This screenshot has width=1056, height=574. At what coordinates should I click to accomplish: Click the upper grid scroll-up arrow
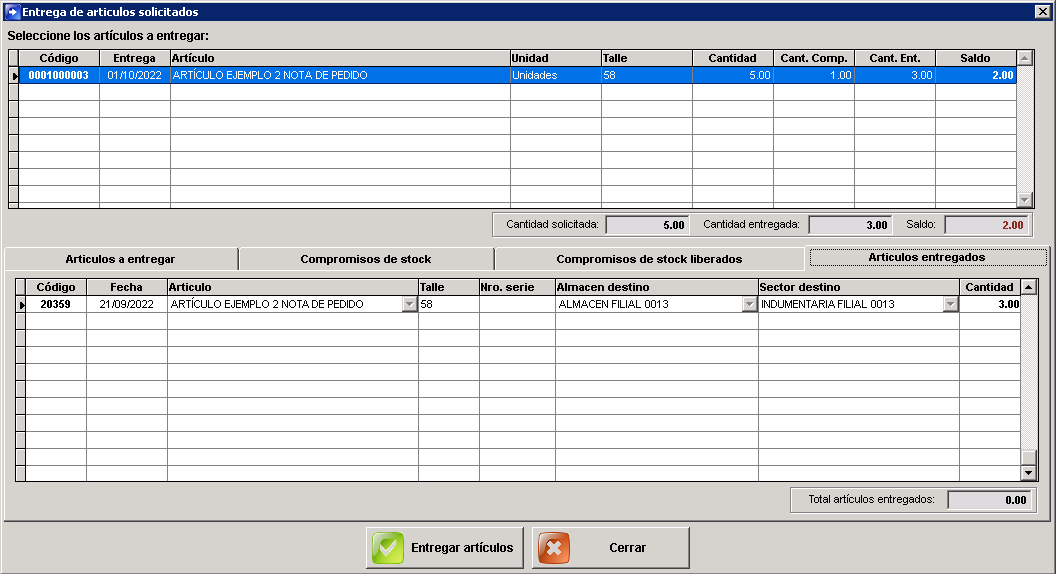(x=1024, y=58)
